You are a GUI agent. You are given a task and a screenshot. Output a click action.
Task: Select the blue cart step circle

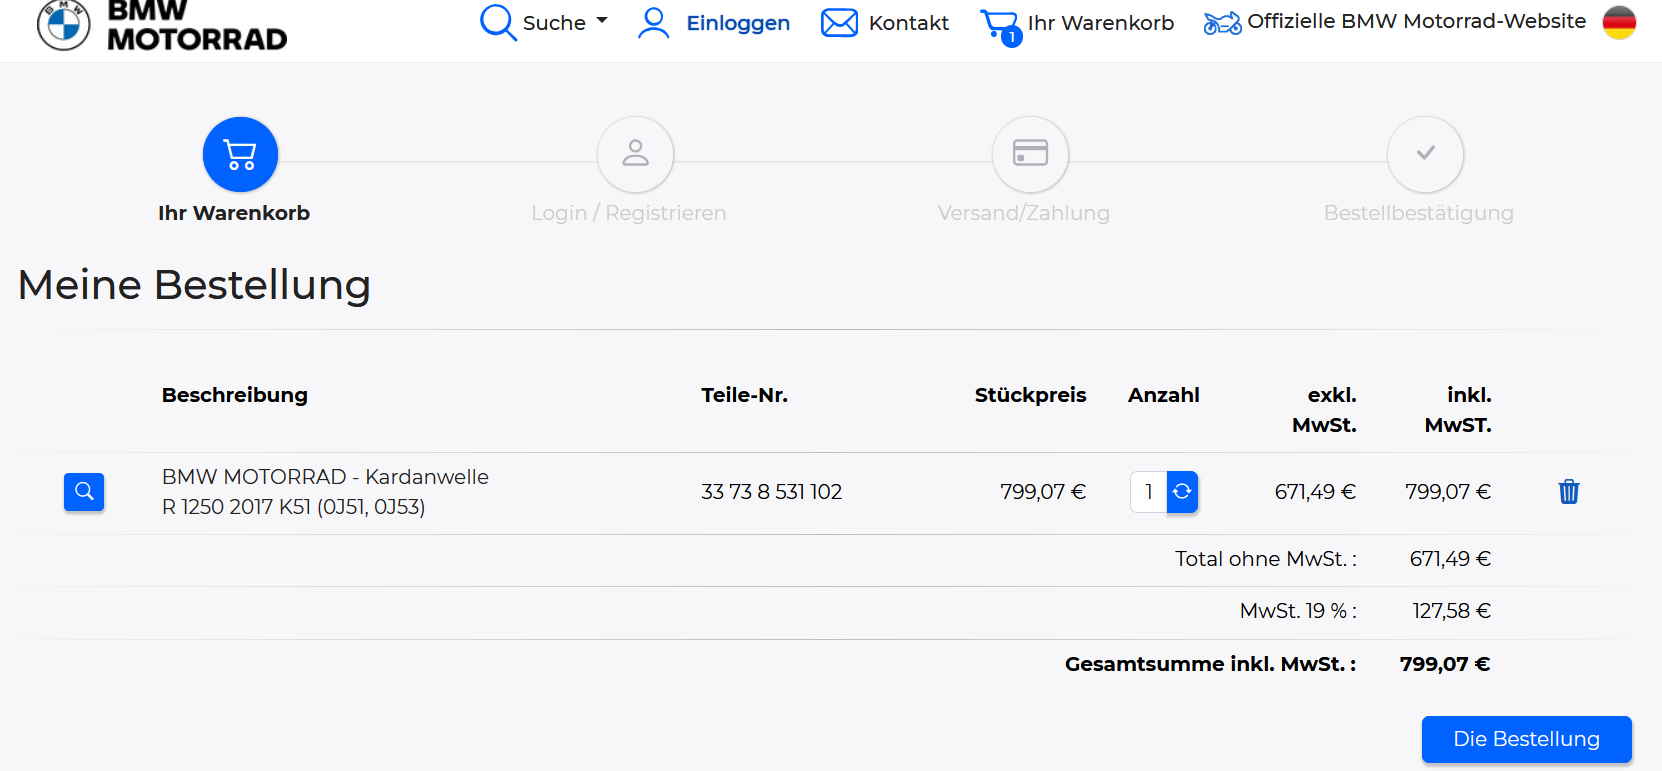pos(240,154)
